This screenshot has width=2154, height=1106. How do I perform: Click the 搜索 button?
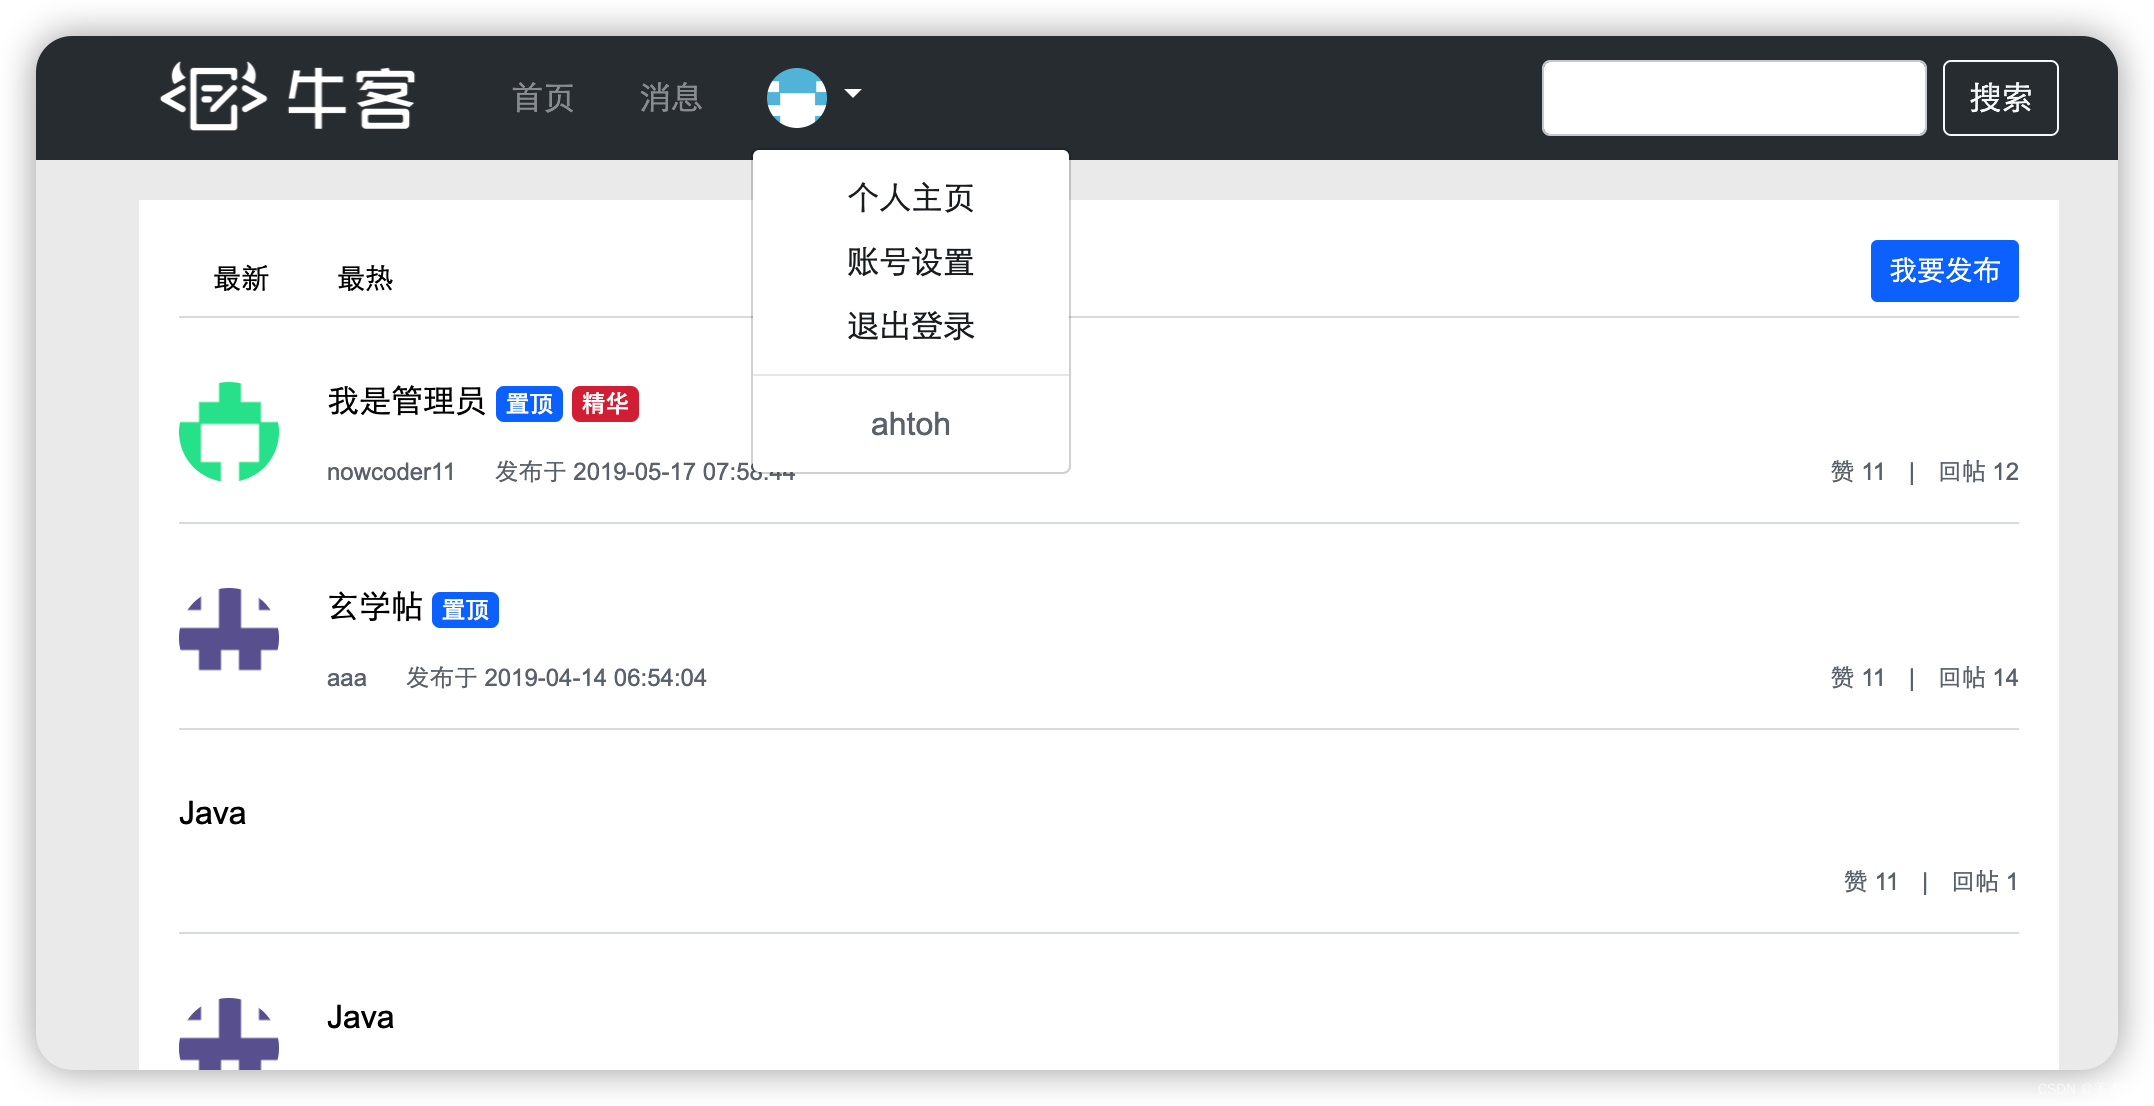[2000, 98]
